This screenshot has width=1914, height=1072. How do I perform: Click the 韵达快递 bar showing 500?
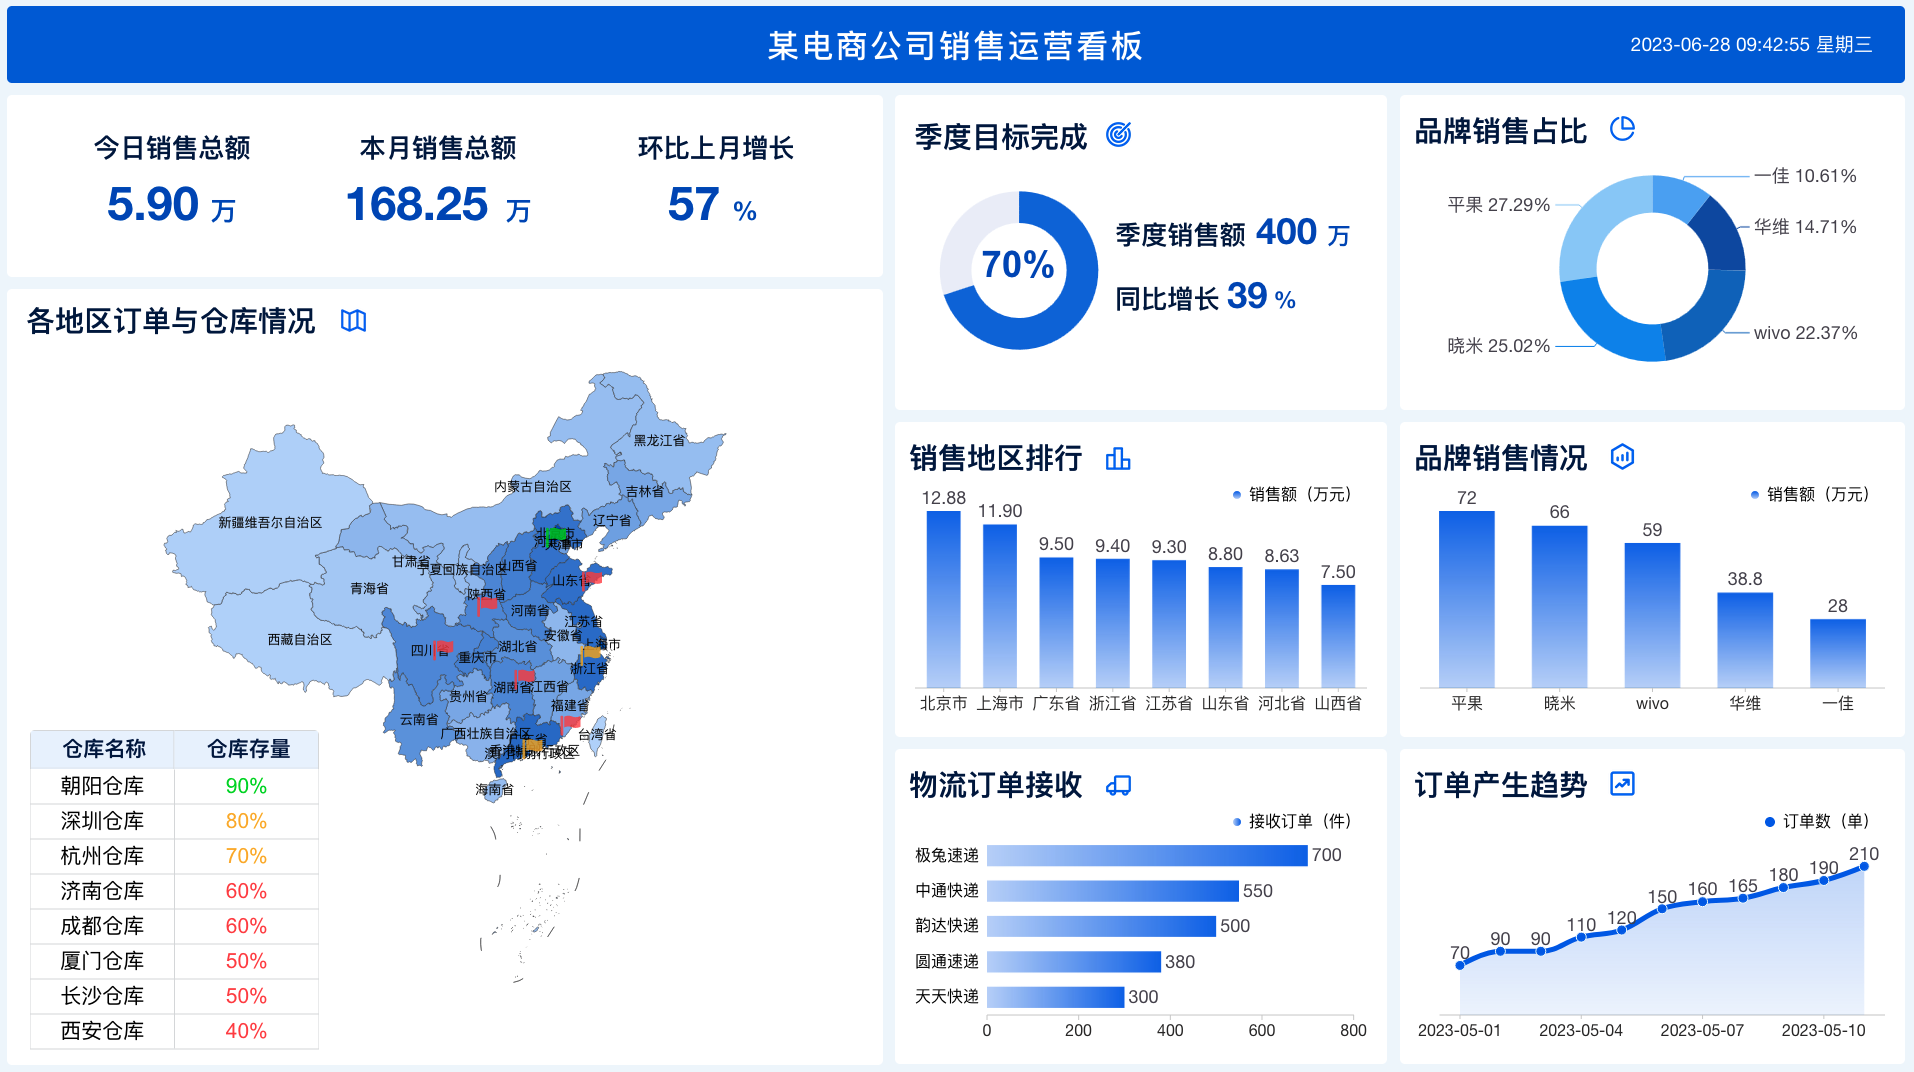point(1101,926)
